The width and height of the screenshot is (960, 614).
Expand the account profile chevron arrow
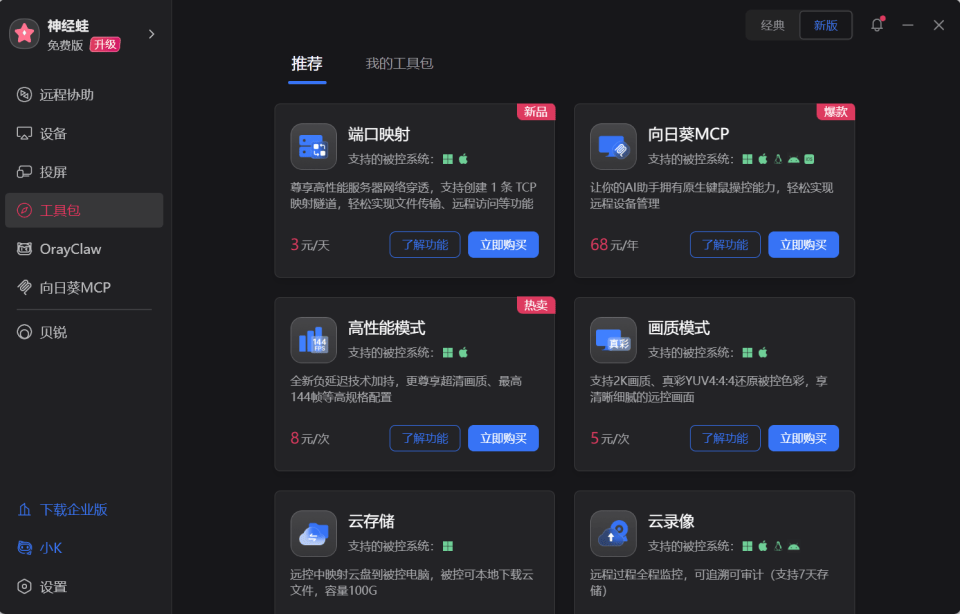coord(151,34)
